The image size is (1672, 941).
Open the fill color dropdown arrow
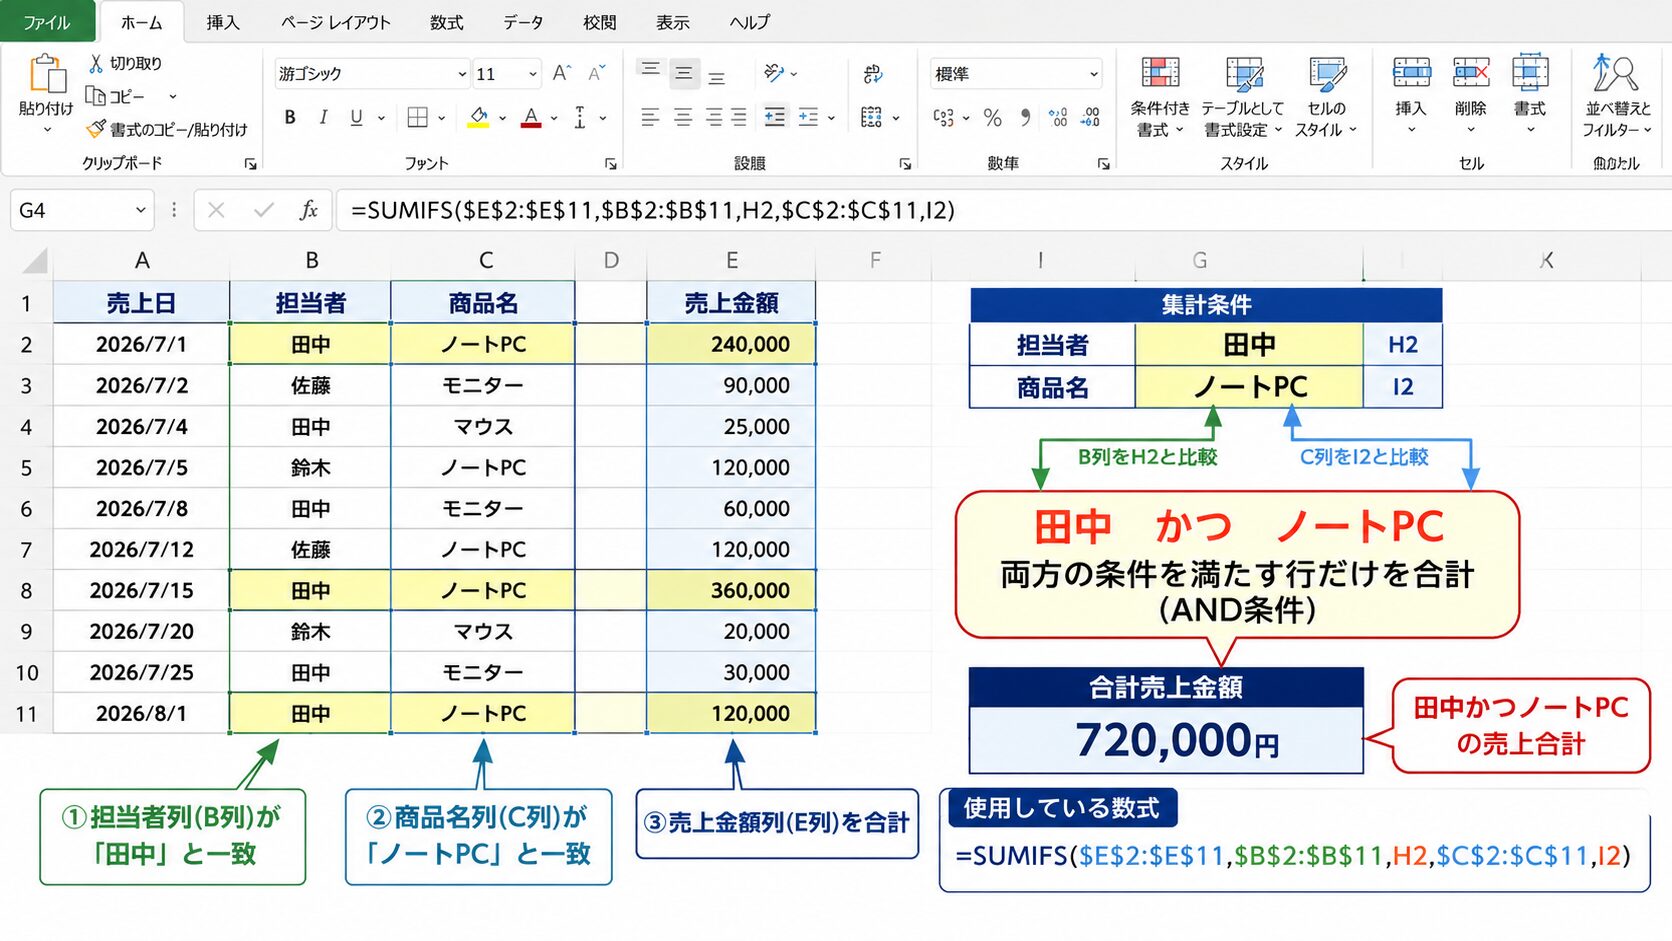coord(502,118)
